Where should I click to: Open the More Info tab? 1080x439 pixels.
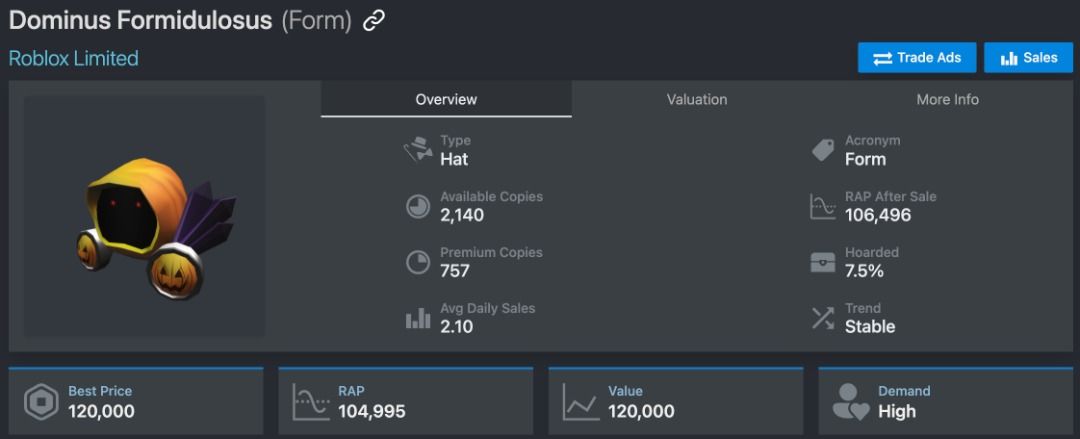947,99
